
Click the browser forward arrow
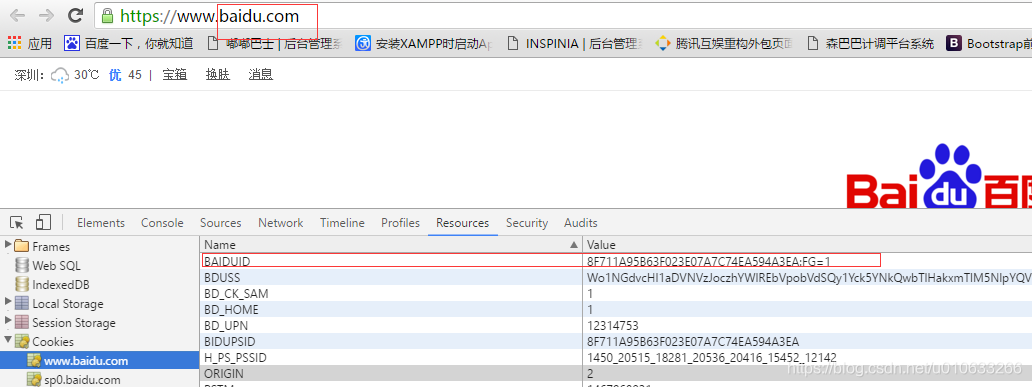[46, 15]
